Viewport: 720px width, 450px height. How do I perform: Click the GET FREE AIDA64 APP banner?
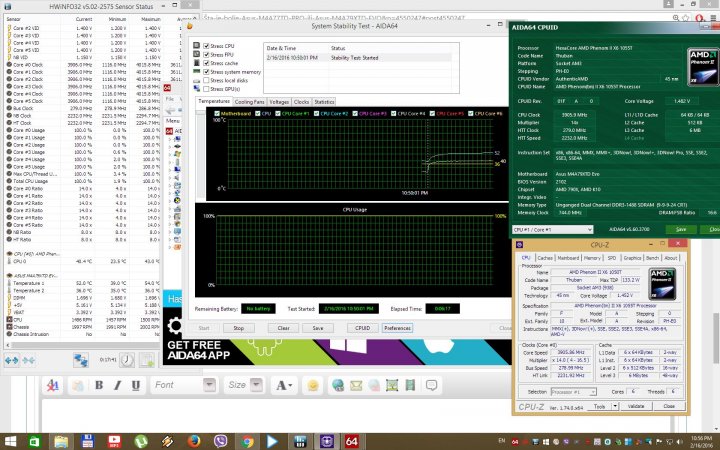337,352
